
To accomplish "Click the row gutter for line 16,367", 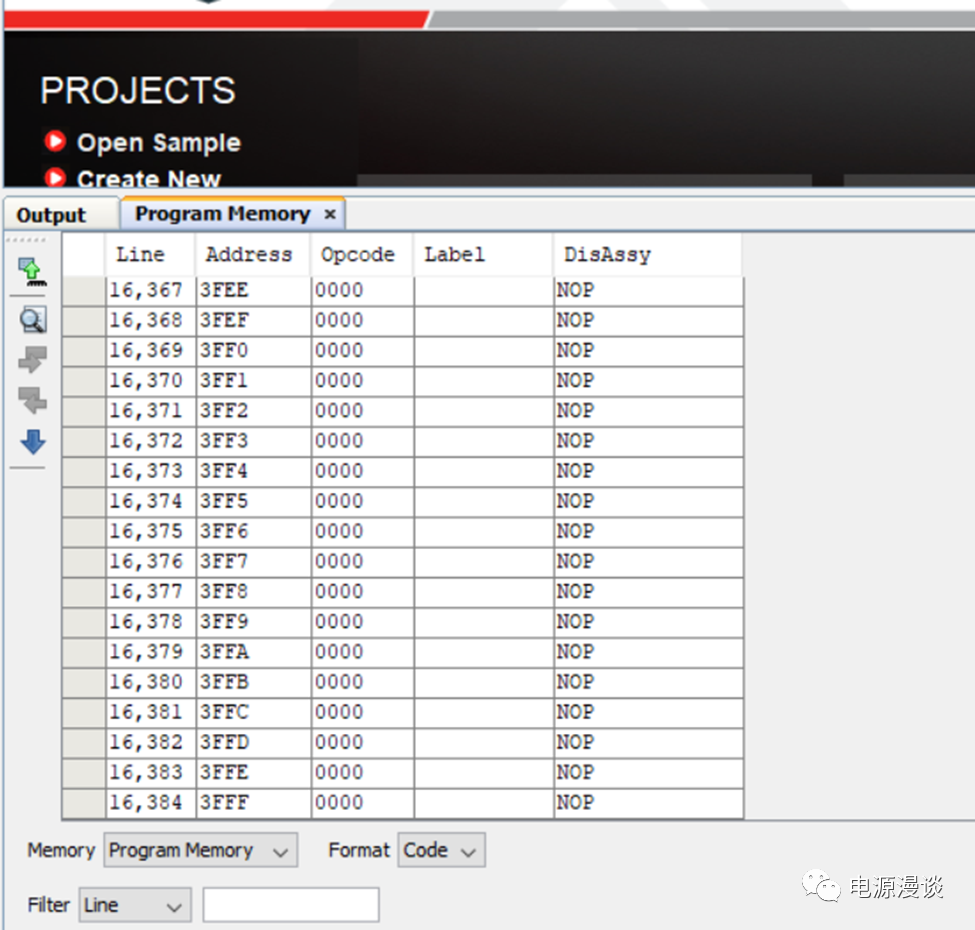I will click(x=84, y=290).
